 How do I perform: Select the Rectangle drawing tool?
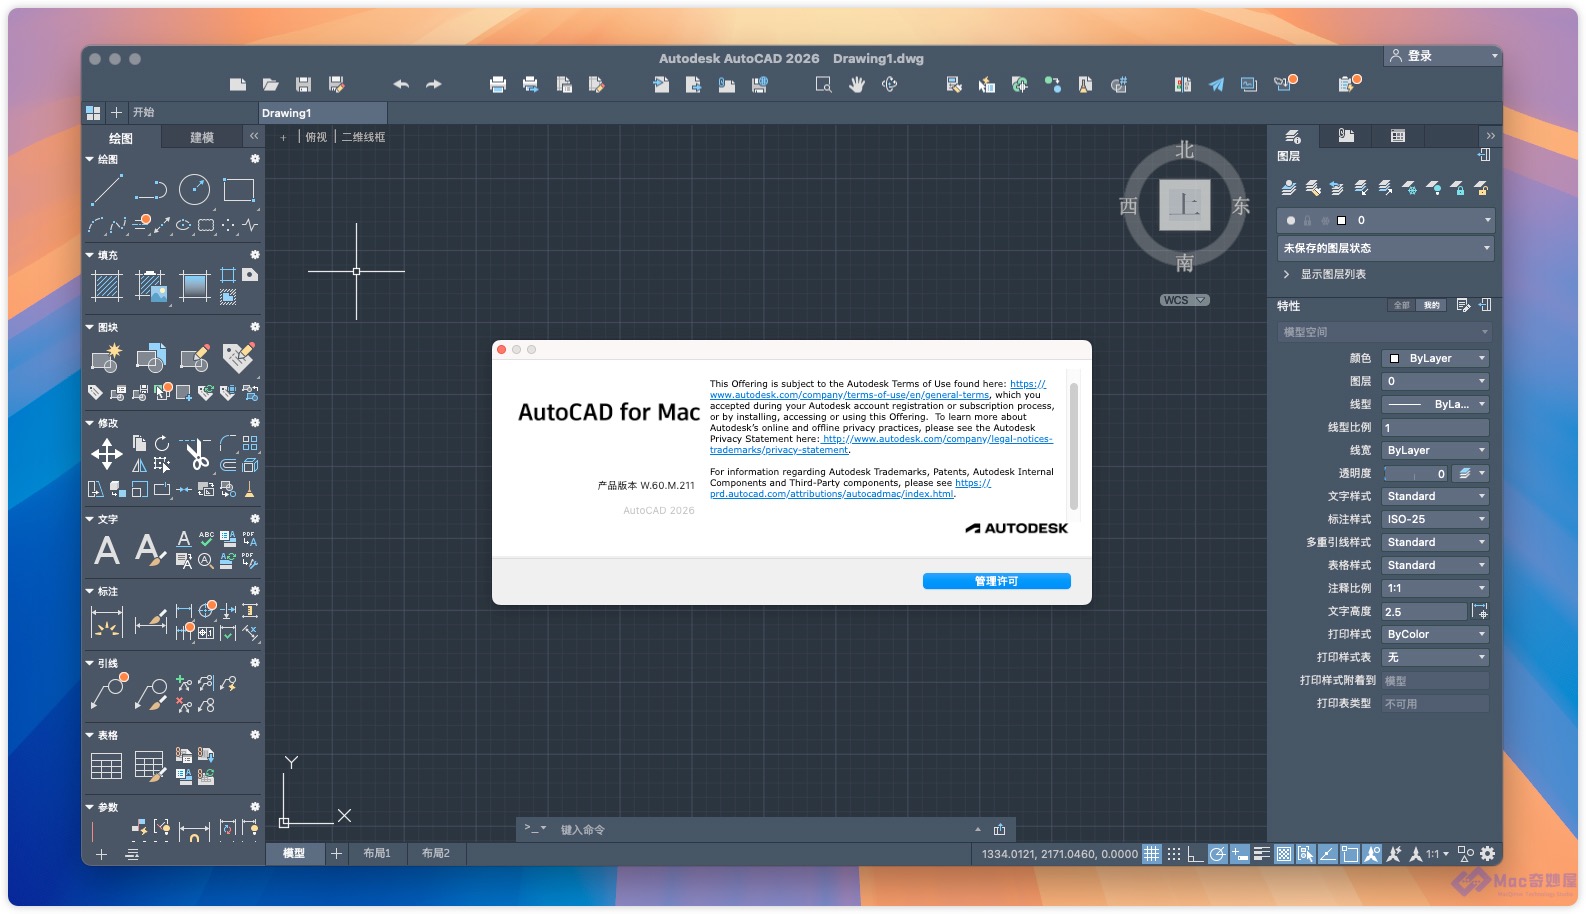coord(239,189)
